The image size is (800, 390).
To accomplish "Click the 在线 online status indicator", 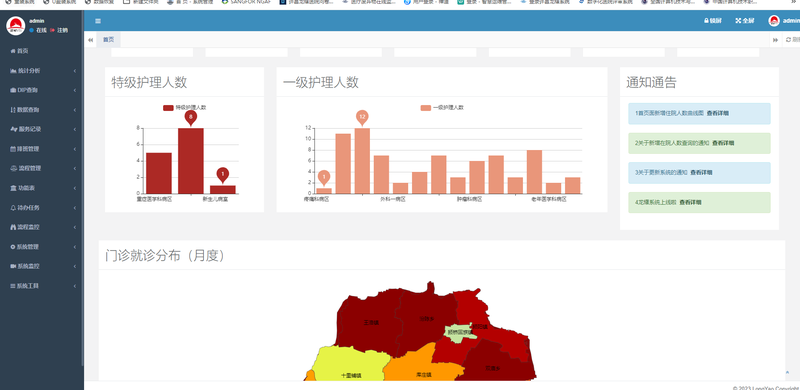I will click(38, 30).
